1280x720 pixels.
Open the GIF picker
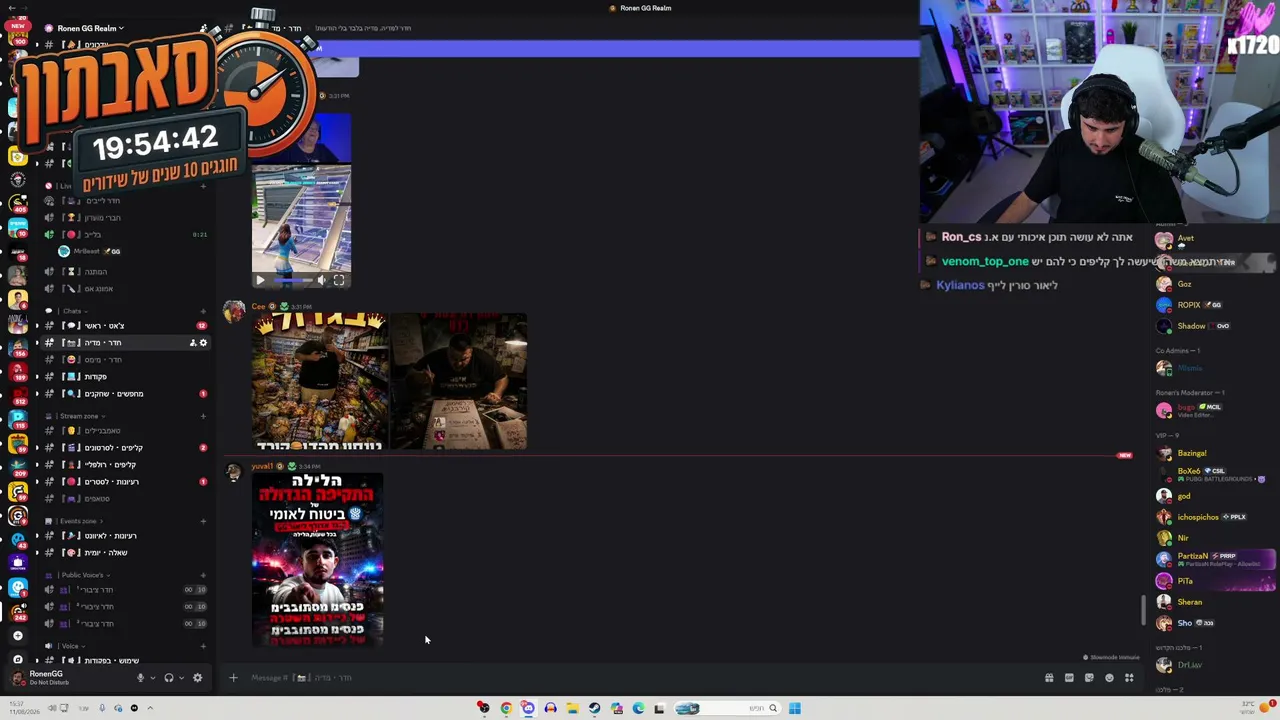click(x=1069, y=678)
